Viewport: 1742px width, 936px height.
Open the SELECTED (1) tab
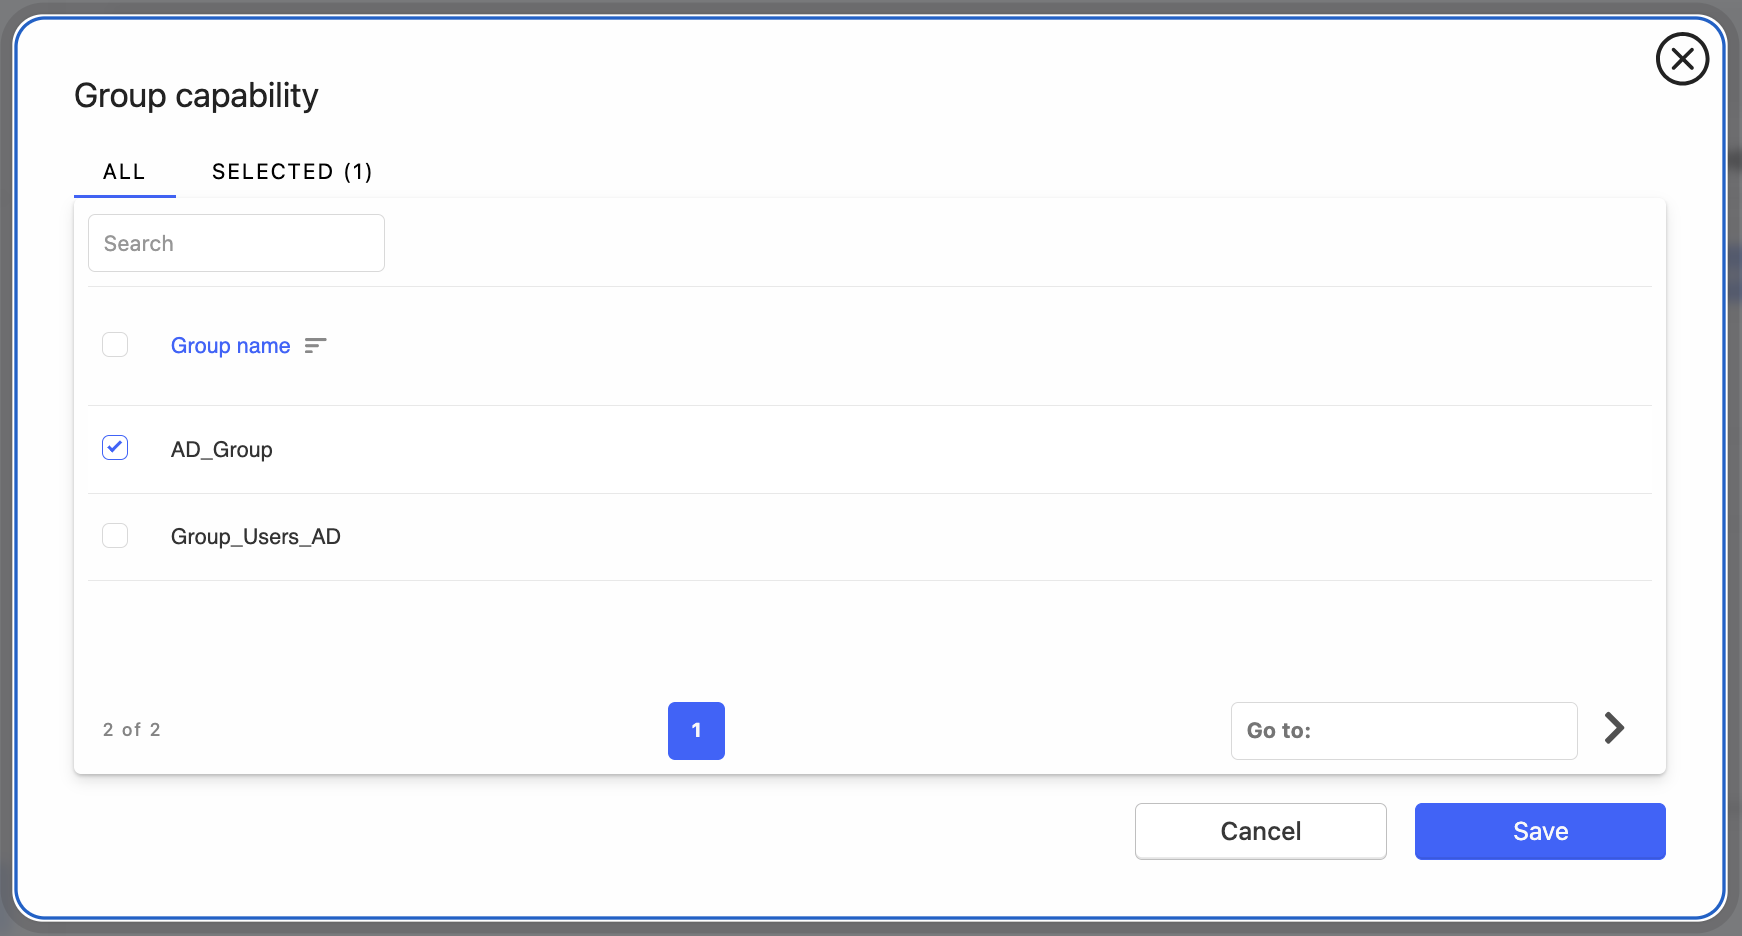[x=292, y=172]
